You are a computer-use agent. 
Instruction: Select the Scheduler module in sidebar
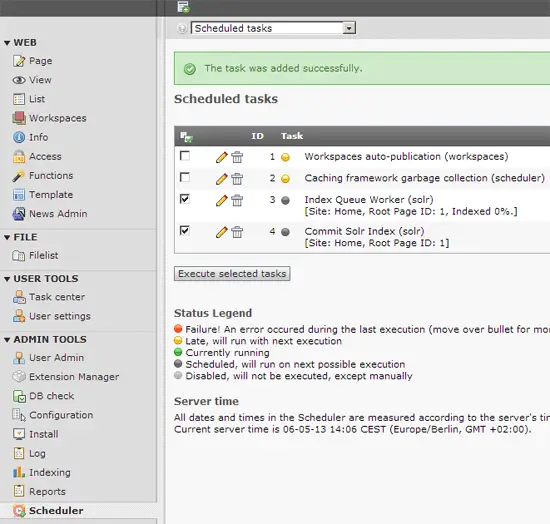48,511
